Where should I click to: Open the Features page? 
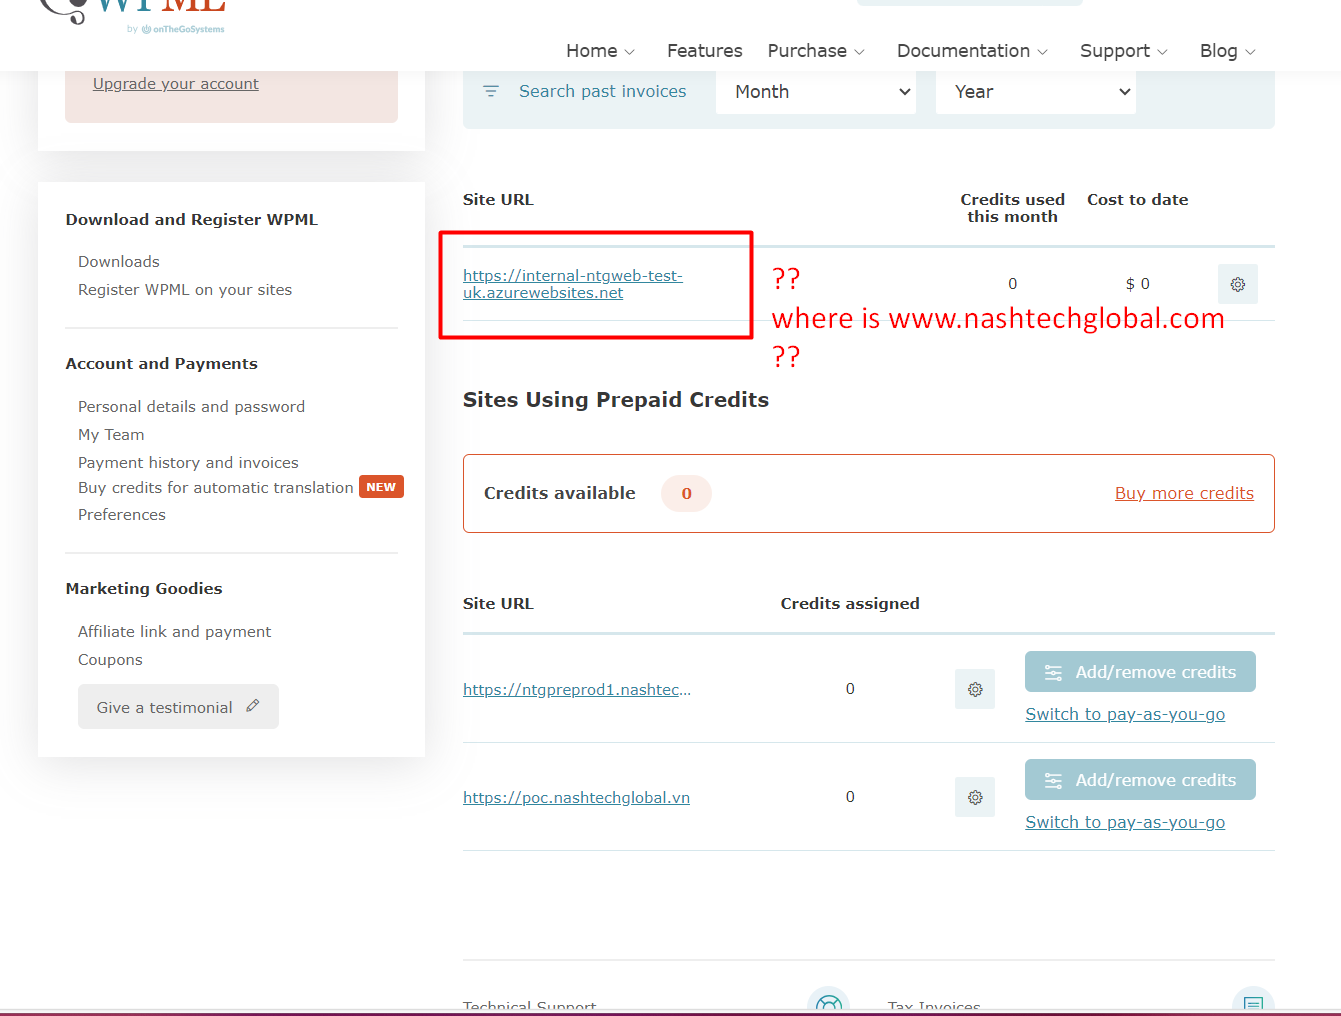pyautogui.click(x=705, y=51)
